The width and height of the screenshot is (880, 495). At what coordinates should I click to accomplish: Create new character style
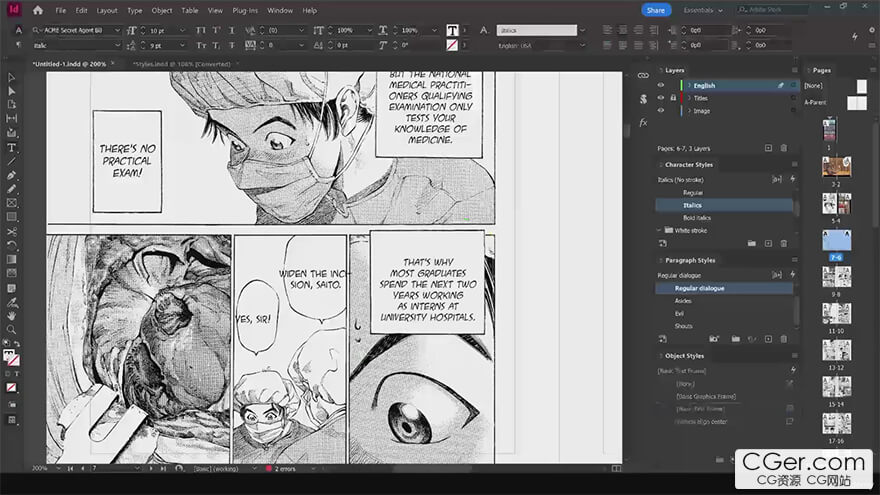[768, 244]
